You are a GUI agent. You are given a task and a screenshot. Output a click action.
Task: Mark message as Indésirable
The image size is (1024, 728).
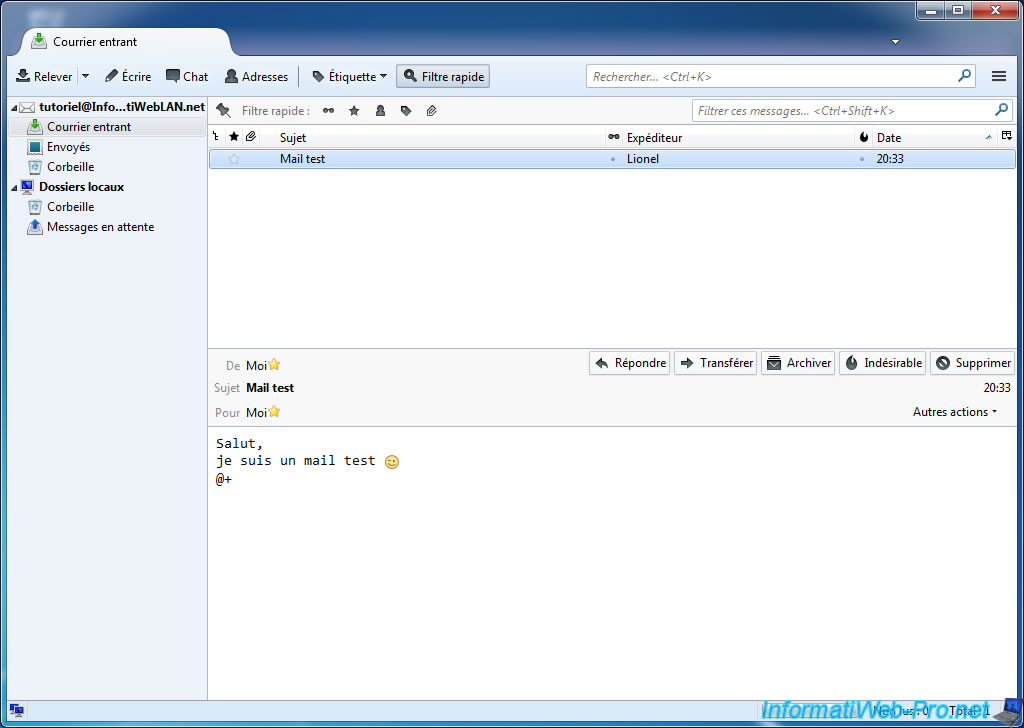882,363
